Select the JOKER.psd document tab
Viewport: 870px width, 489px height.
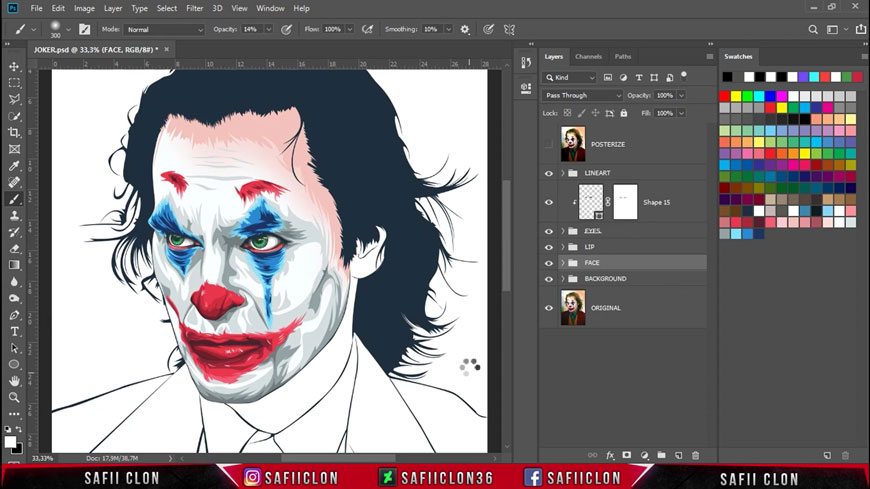(95, 50)
